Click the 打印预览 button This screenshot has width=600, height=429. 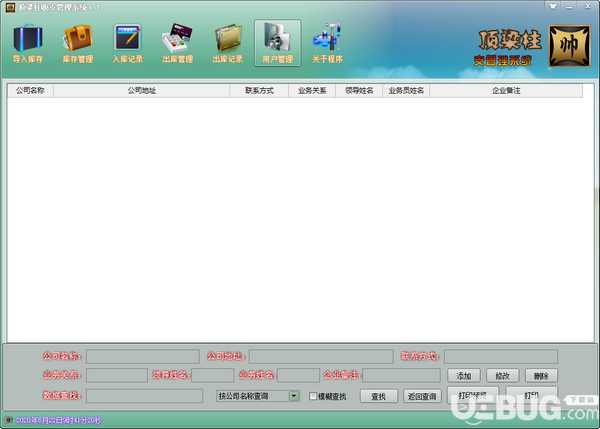coord(473,395)
